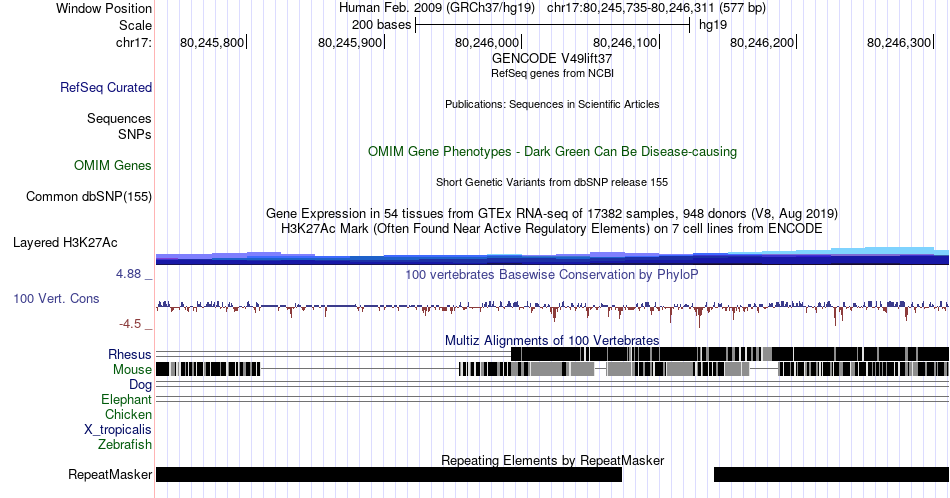
Task: Click the hg19 label beside scale bar
Action: [x=712, y=25]
